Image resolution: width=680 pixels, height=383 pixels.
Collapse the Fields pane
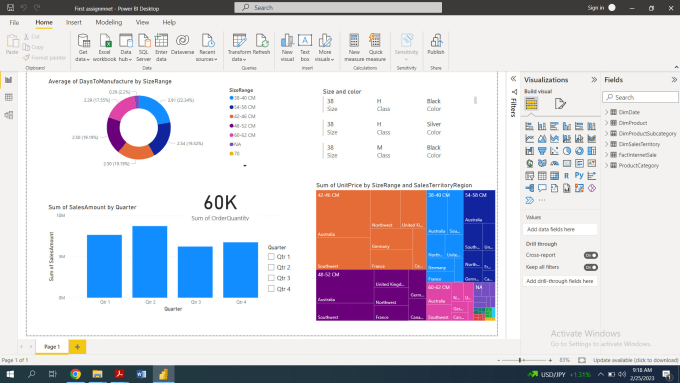[674, 80]
